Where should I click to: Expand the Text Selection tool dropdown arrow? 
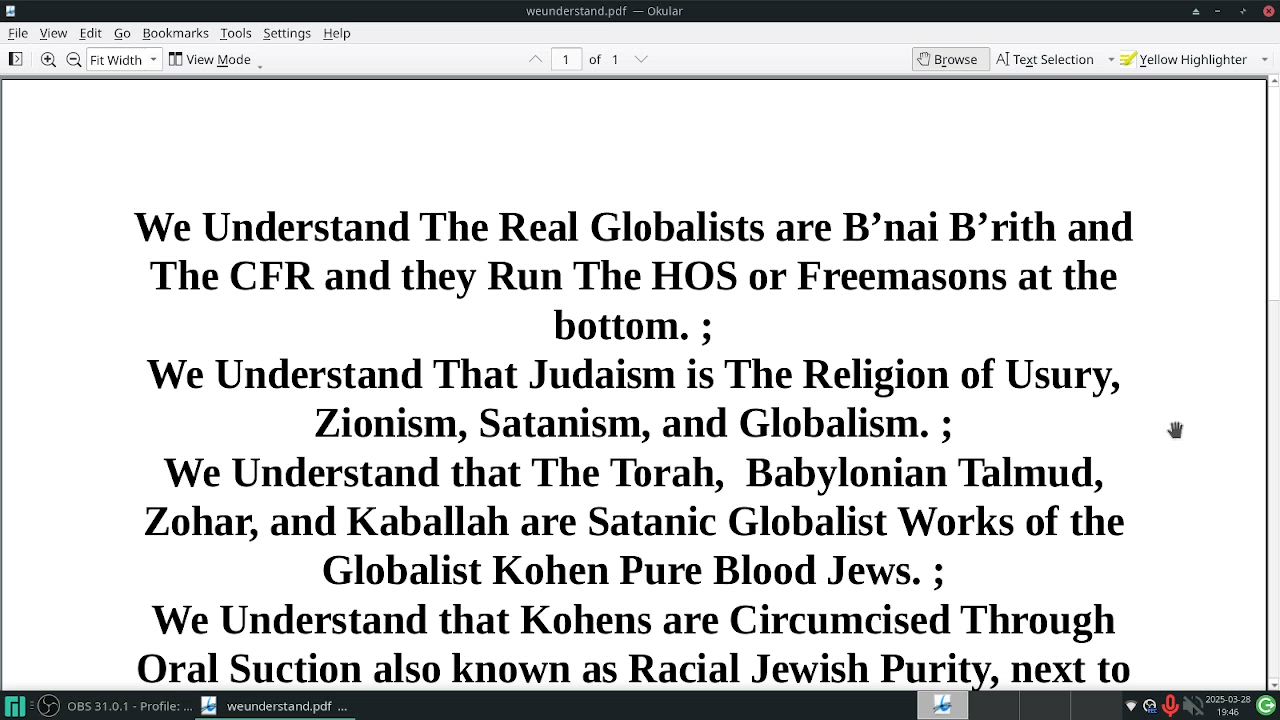point(1110,59)
